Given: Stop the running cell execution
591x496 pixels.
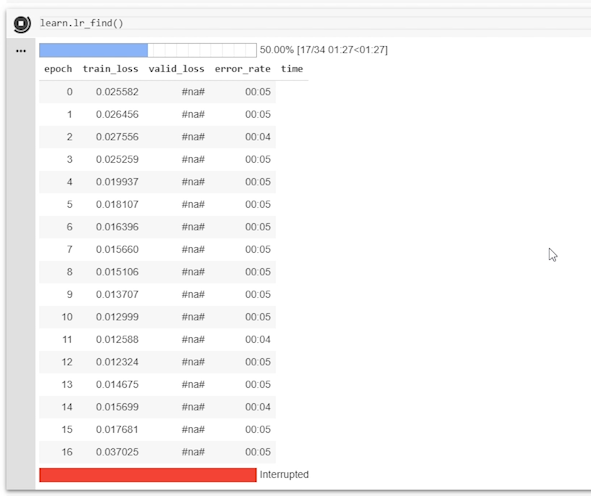Looking at the screenshot, I should coord(22,24).
